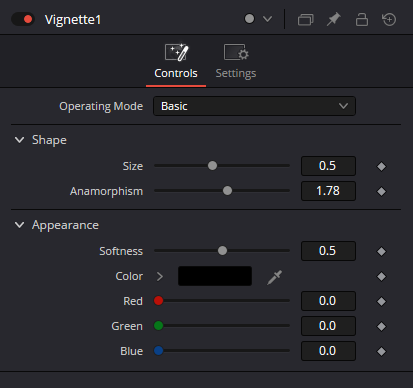Click the Operating Mode dropdown chevron
The image size is (413, 388).
(343, 106)
